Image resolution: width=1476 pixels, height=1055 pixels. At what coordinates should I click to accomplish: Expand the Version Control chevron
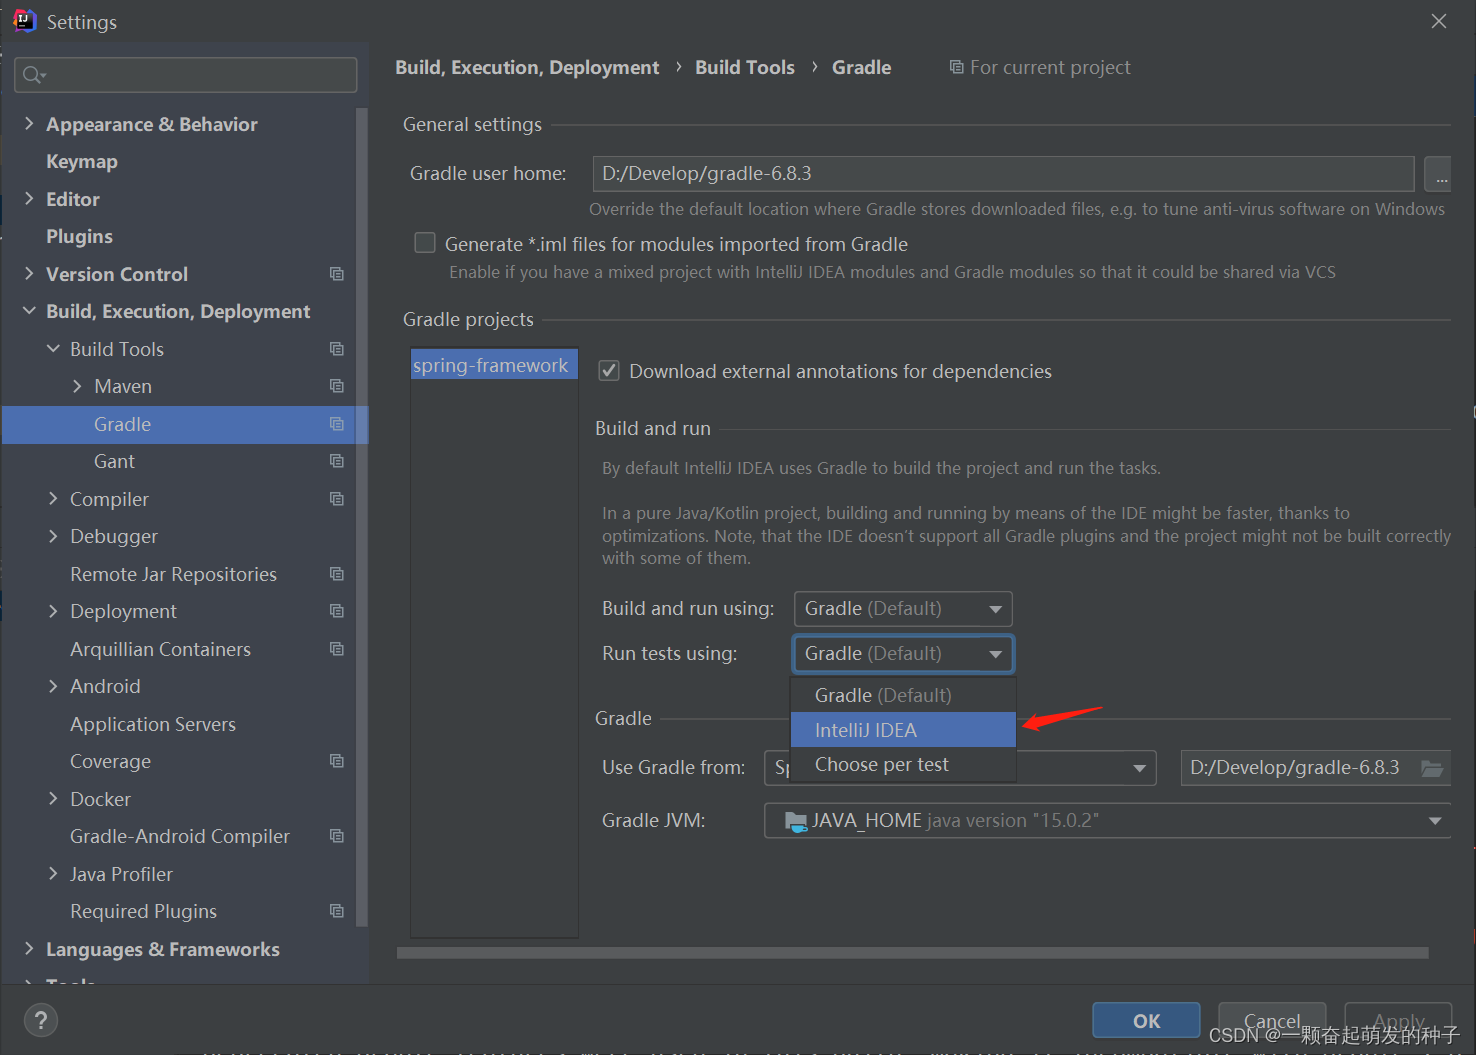coord(29,273)
